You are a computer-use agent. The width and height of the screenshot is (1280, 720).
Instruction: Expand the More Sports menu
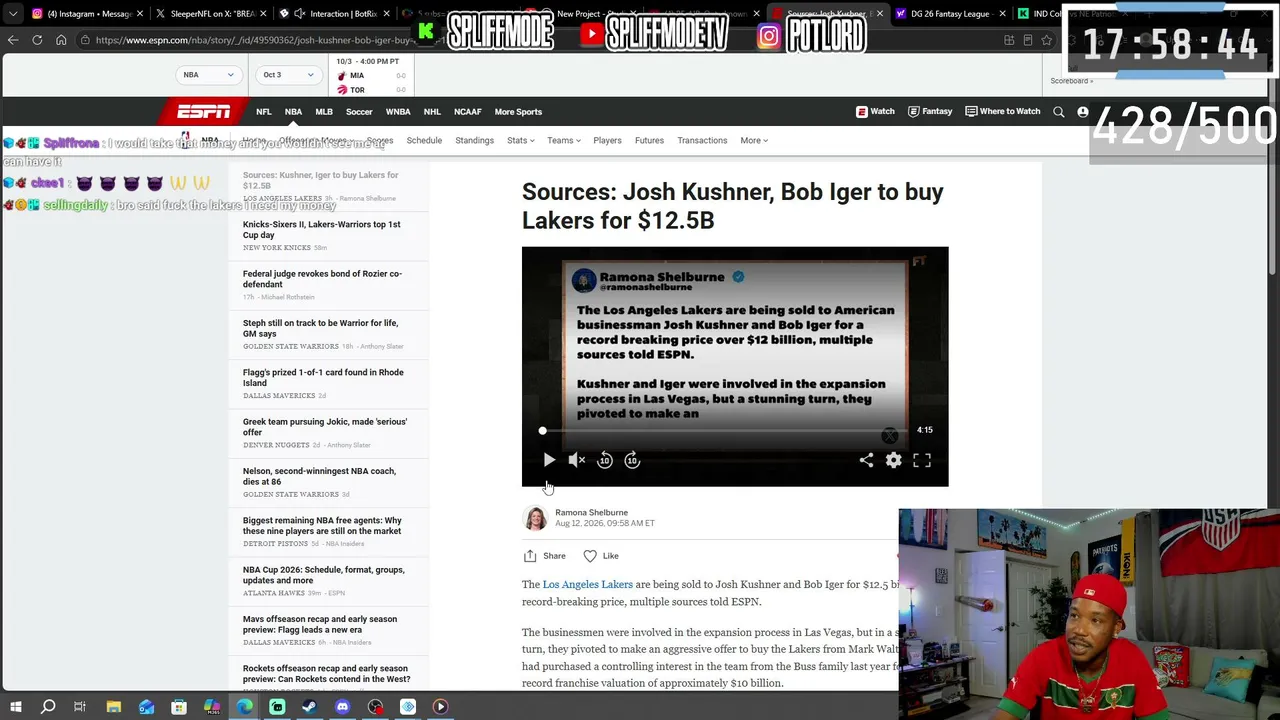click(518, 112)
